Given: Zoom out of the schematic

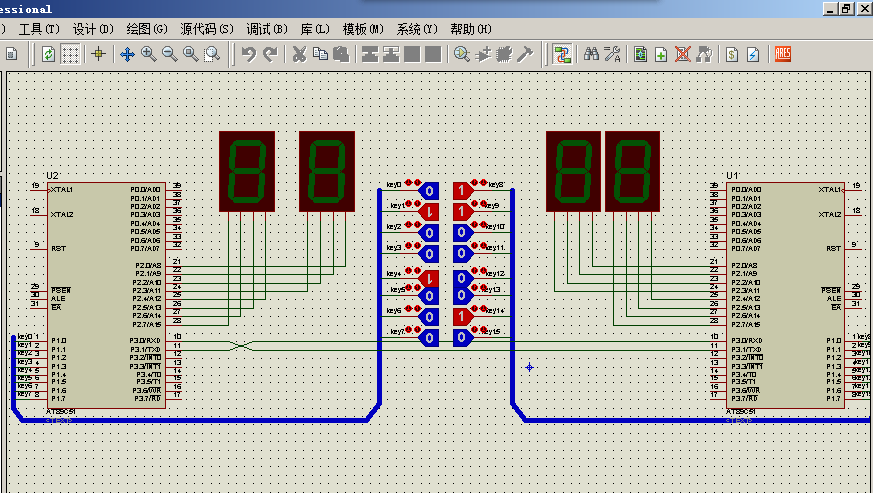Looking at the screenshot, I should click(x=170, y=54).
